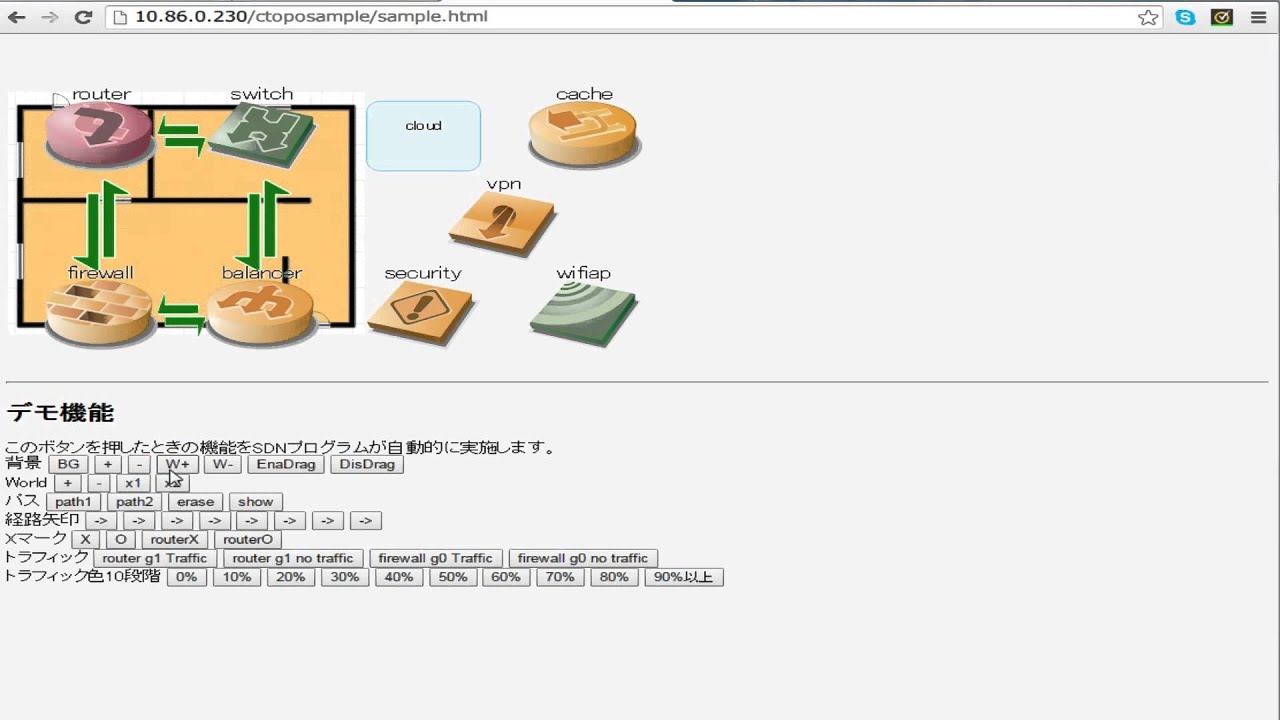
Task: Click the O button in the Xマーク row
Action: pyautogui.click(x=120, y=540)
